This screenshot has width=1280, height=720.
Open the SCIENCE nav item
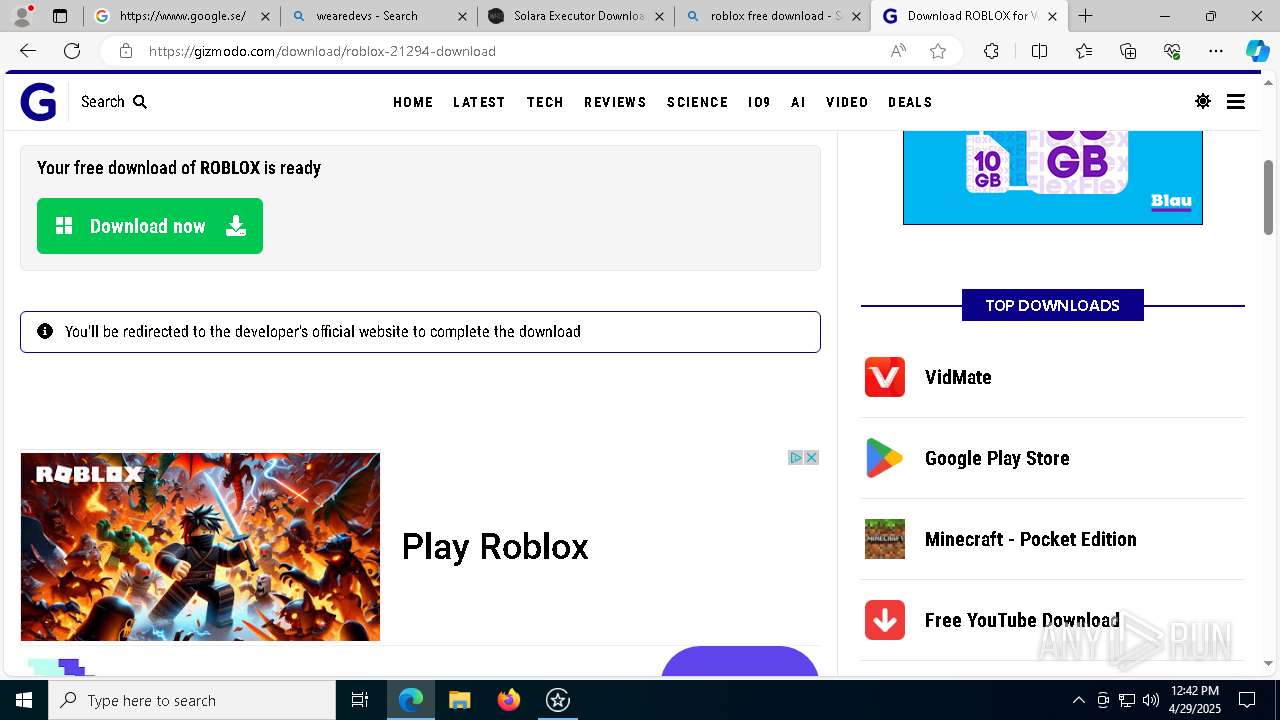tap(697, 102)
